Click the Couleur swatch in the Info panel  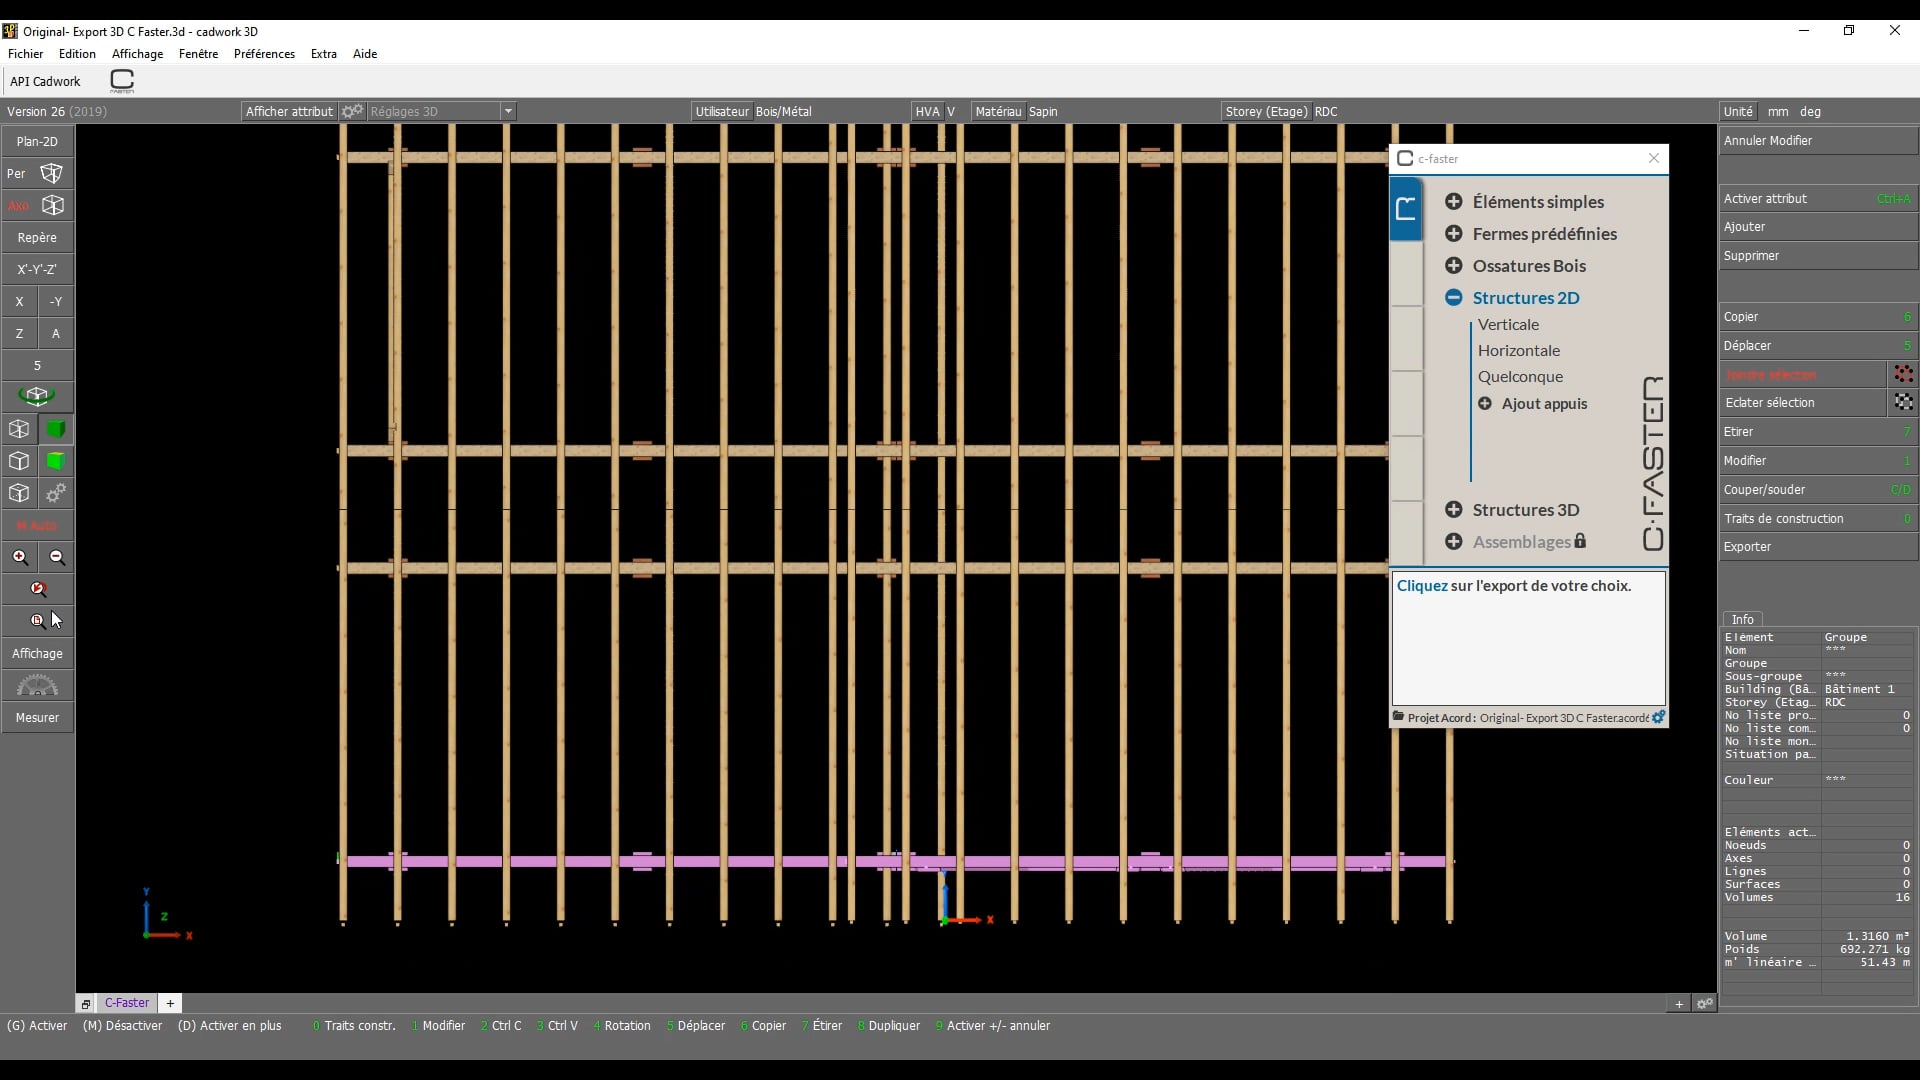click(1836, 779)
